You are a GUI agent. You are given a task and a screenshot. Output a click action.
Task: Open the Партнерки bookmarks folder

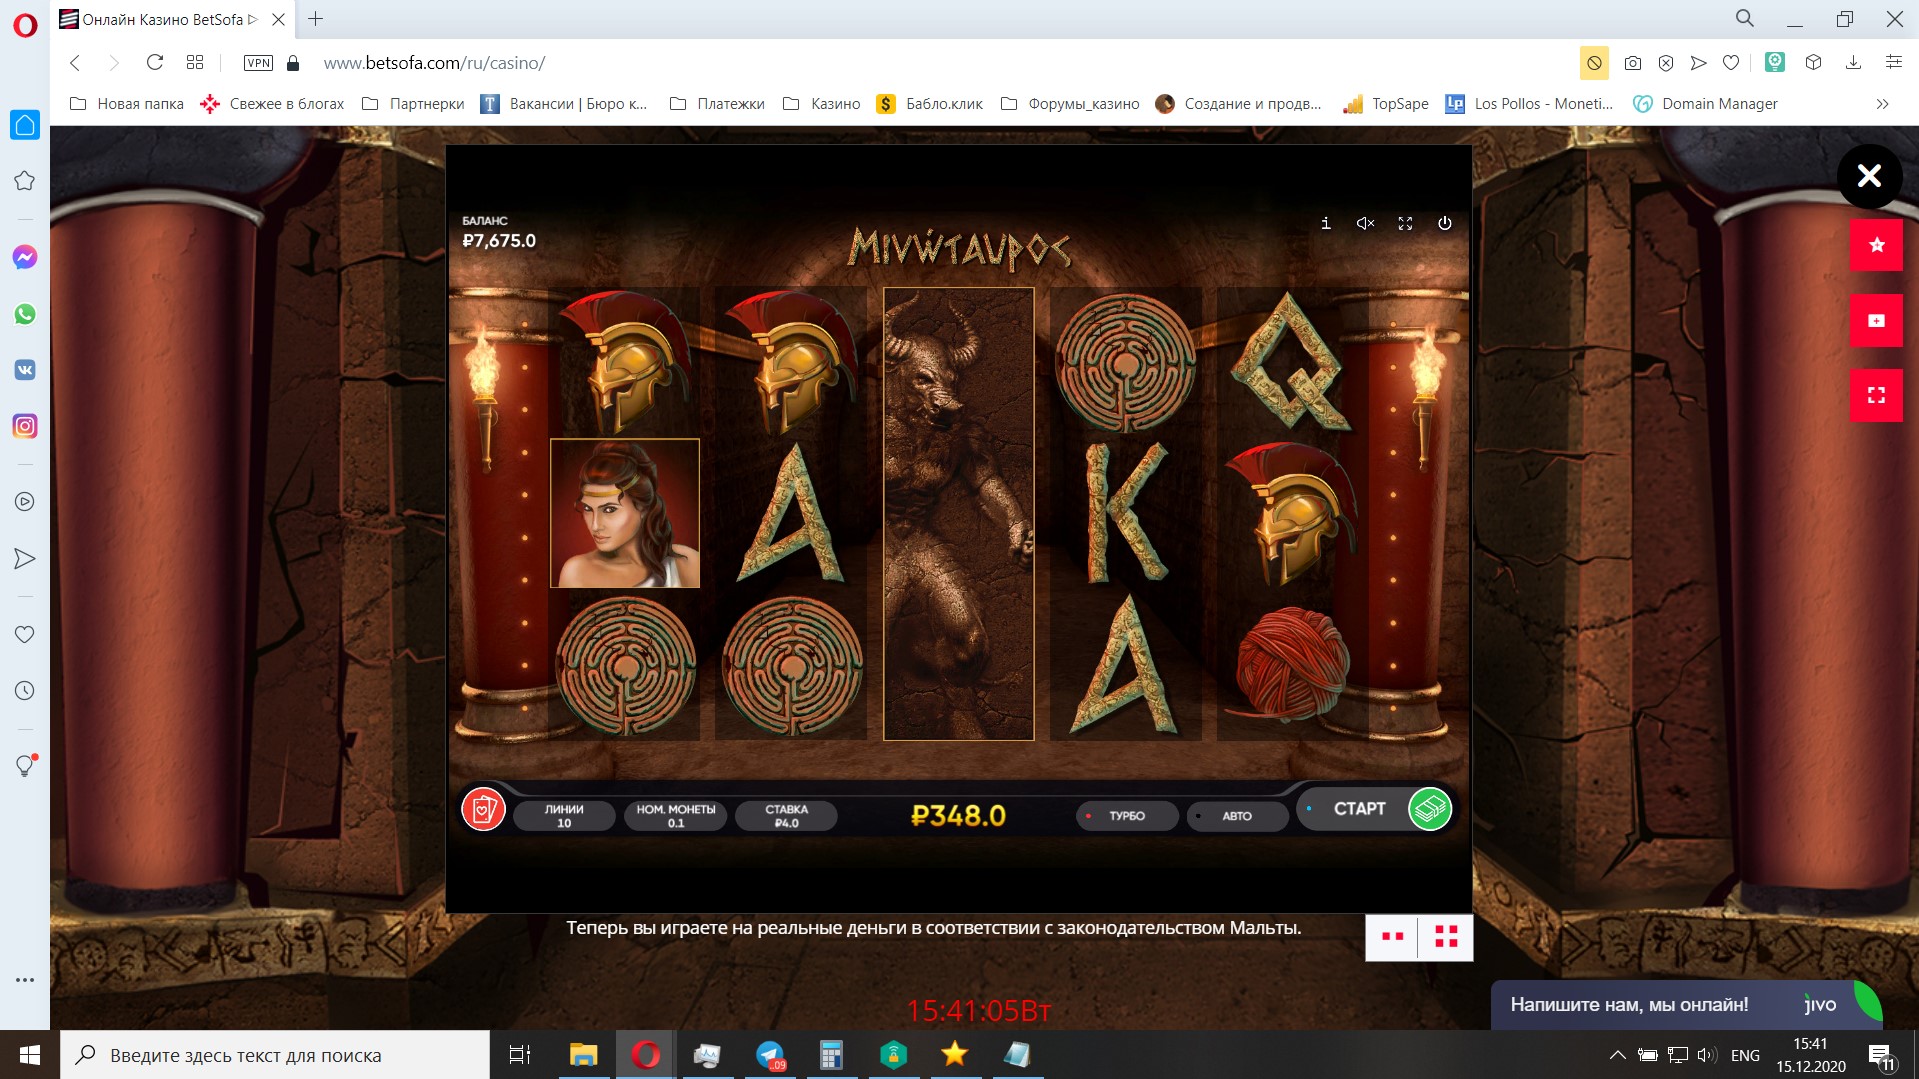tap(413, 104)
